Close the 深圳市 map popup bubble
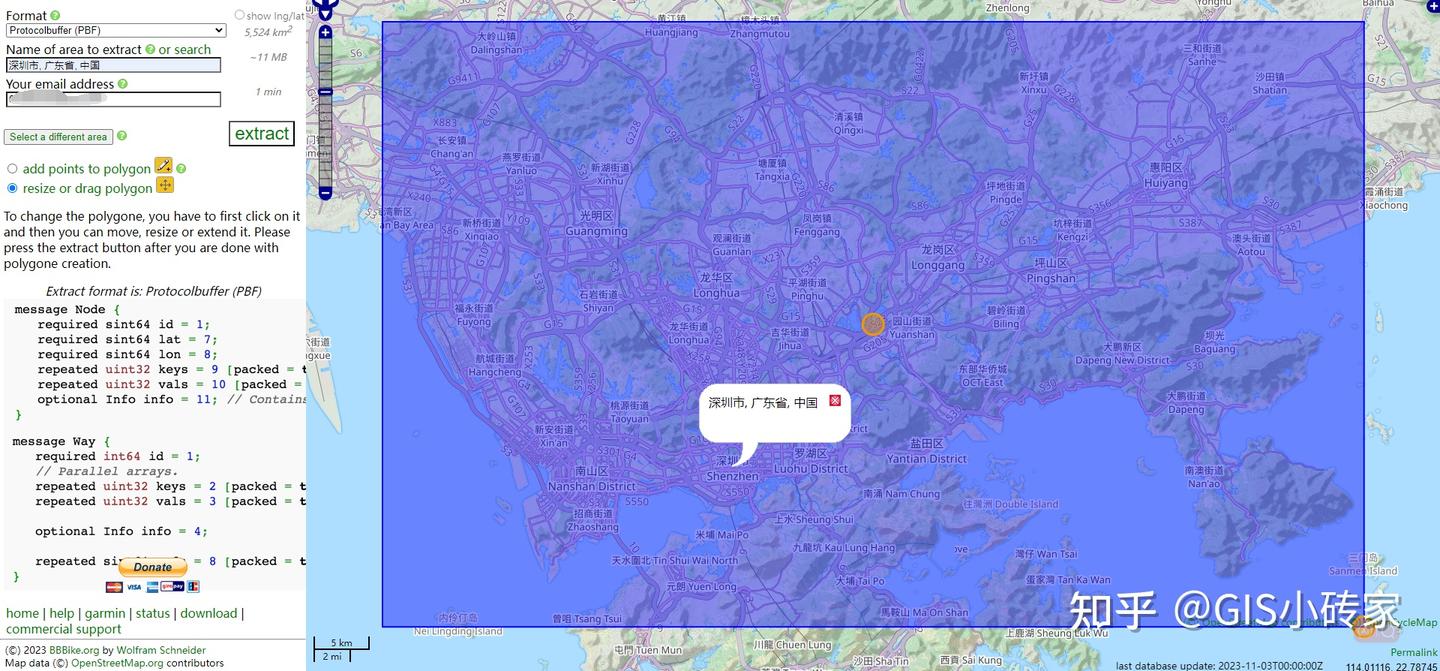Screen dimensions: 1440x671 click(x=835, y=400)
